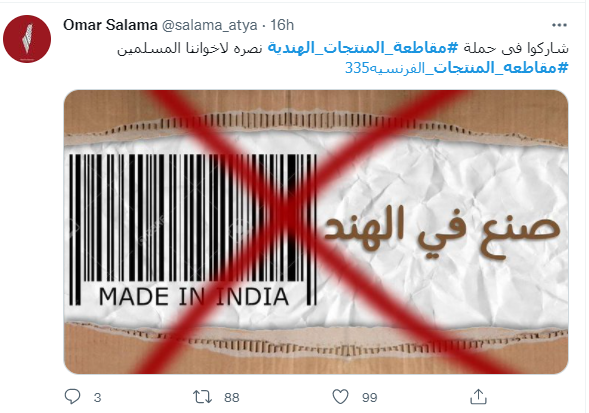Image resolution: width=589 pixels, height=413 pixels.
Task: Click the reply count 3
Action: [97, 398]
